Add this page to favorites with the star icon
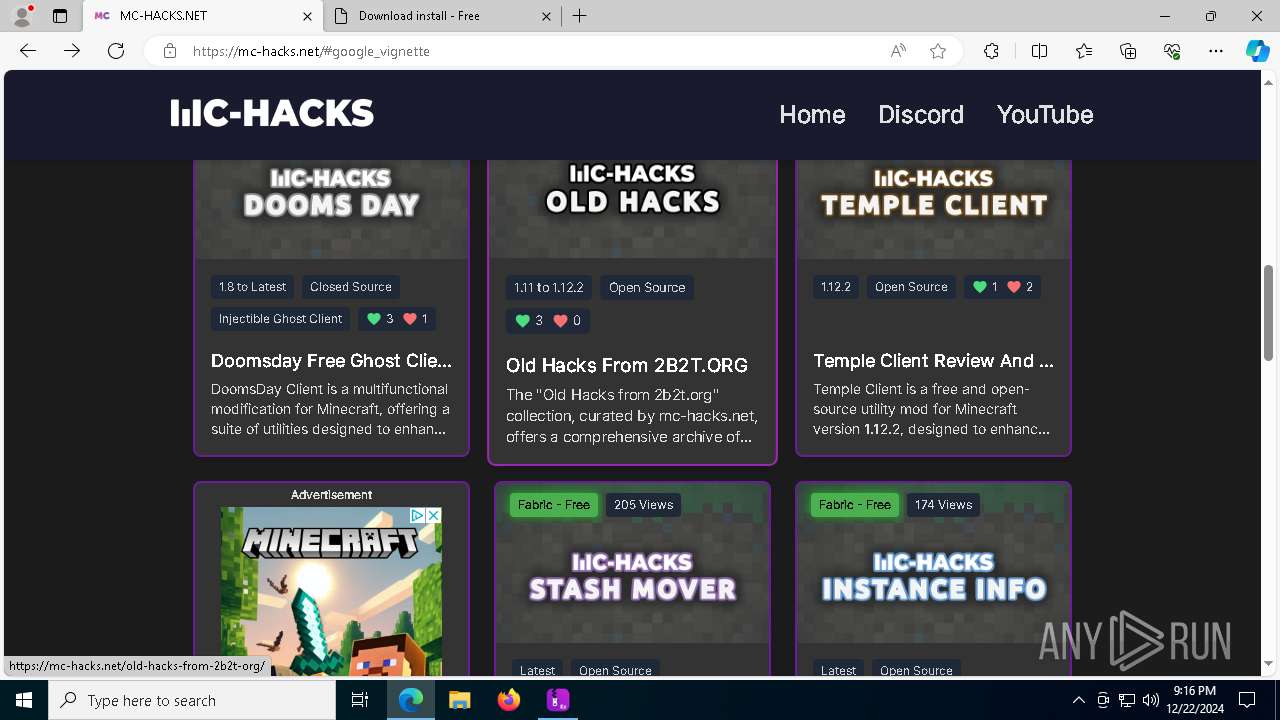Screen dimensions: 1280x720 pos(938,51)
